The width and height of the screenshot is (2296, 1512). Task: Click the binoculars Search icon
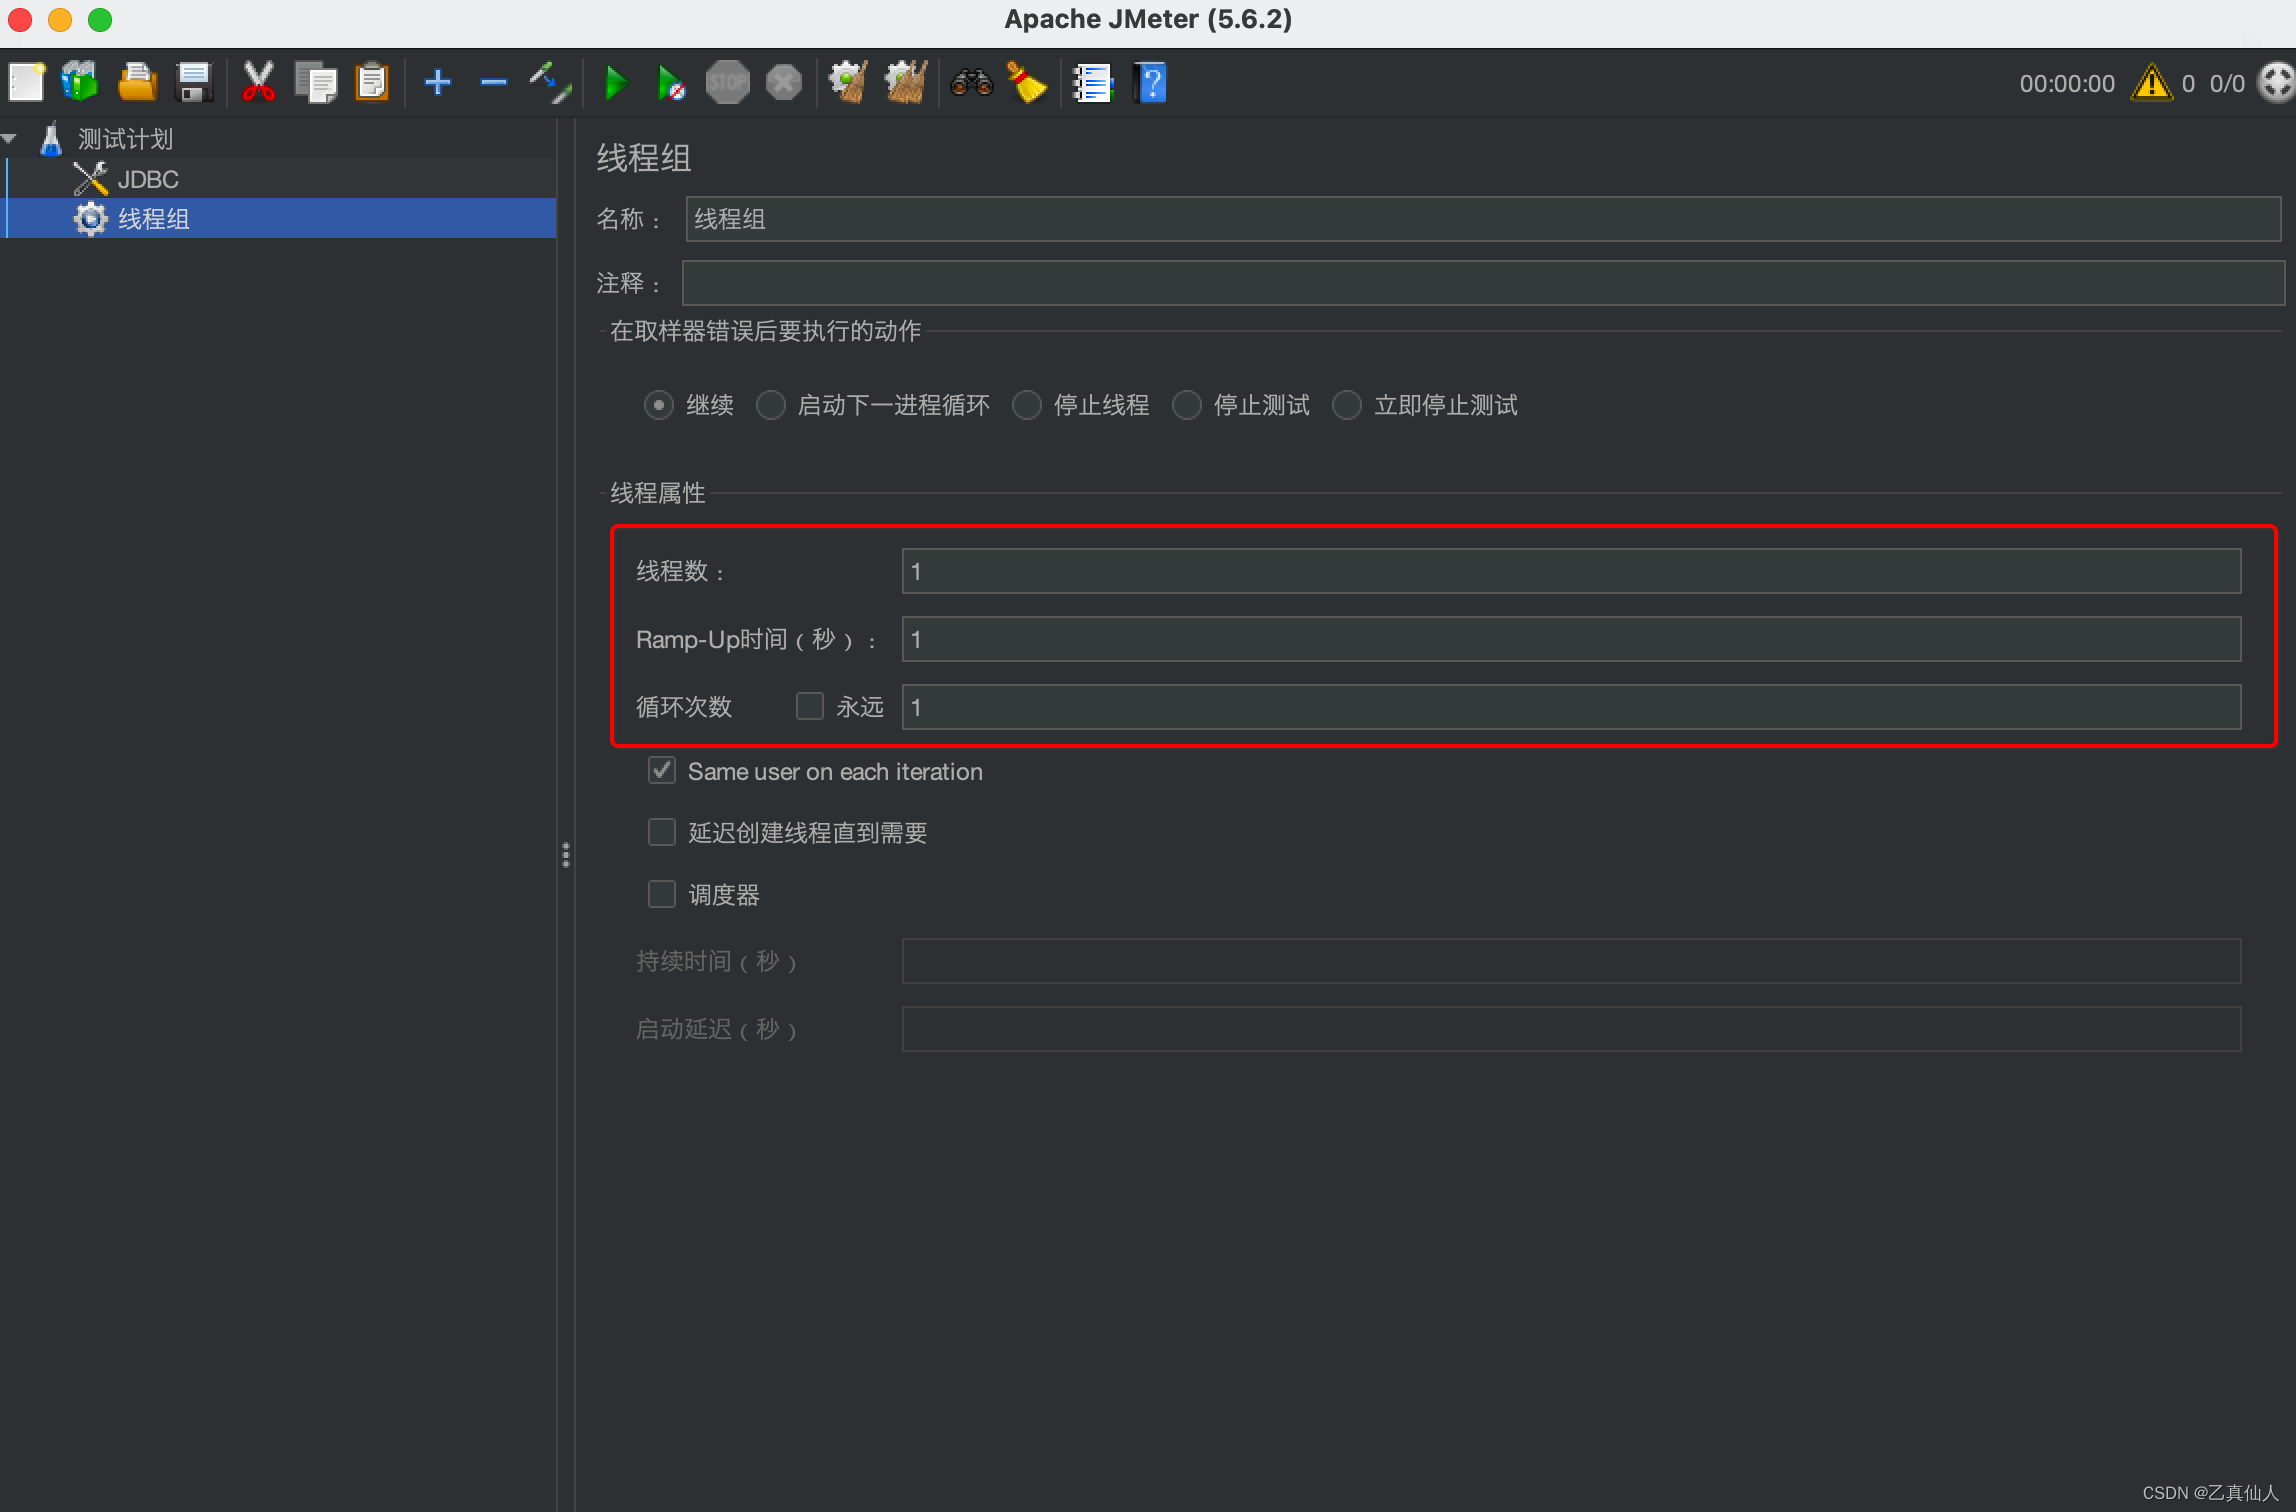click(x=971, y=83)
